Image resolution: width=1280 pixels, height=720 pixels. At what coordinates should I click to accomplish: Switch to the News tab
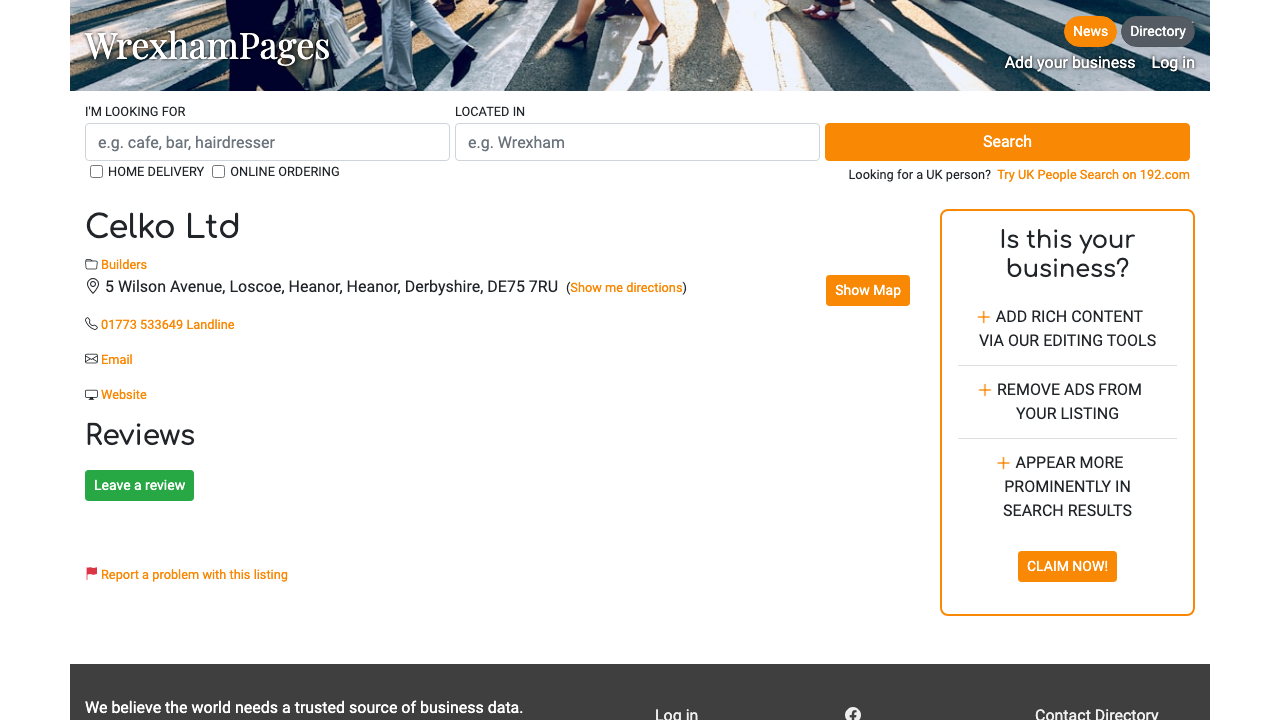[1090, 31]
